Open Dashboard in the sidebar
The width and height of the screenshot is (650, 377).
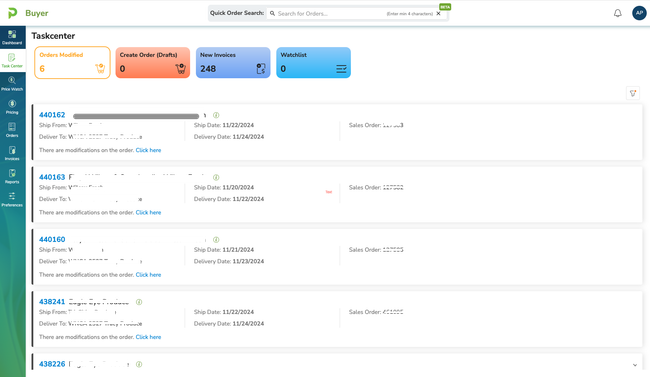(x=12, y=37)
